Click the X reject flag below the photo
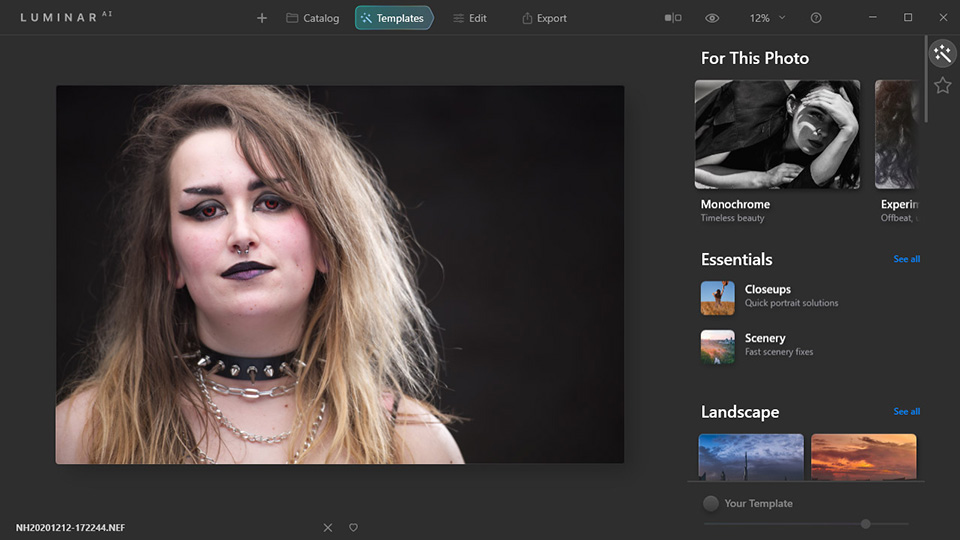Image resolution: width=960 pixels, height=540 pixels. (328, 527)
